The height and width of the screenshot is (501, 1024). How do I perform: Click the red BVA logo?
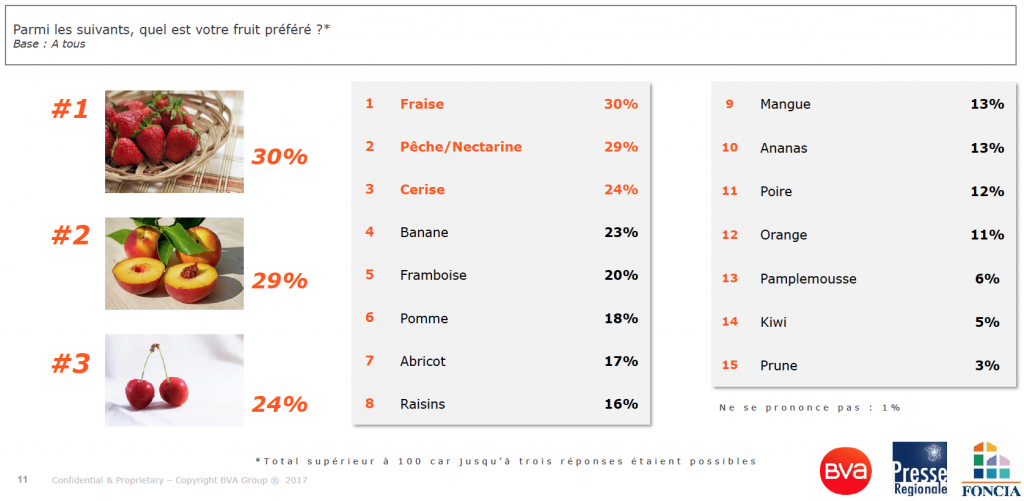tap(846, 471)
